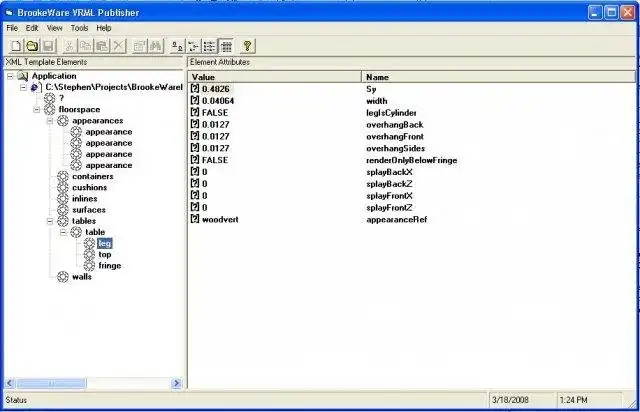This screenshot has height=412, width=640.
Task: Select the first appearance child node
Action: coord(109,132)
